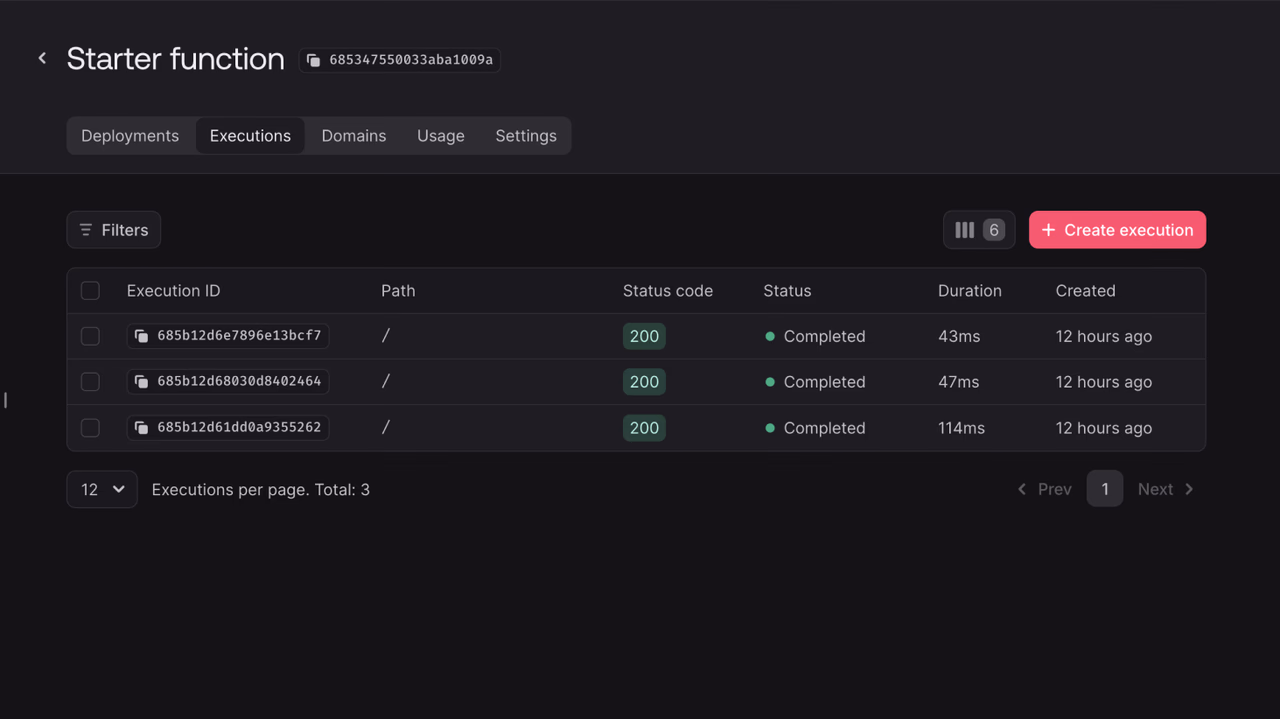The width and height of the screenshot is (1280, 719).
Task: Click the Create execution button
Action: [x=1117, y=230]
